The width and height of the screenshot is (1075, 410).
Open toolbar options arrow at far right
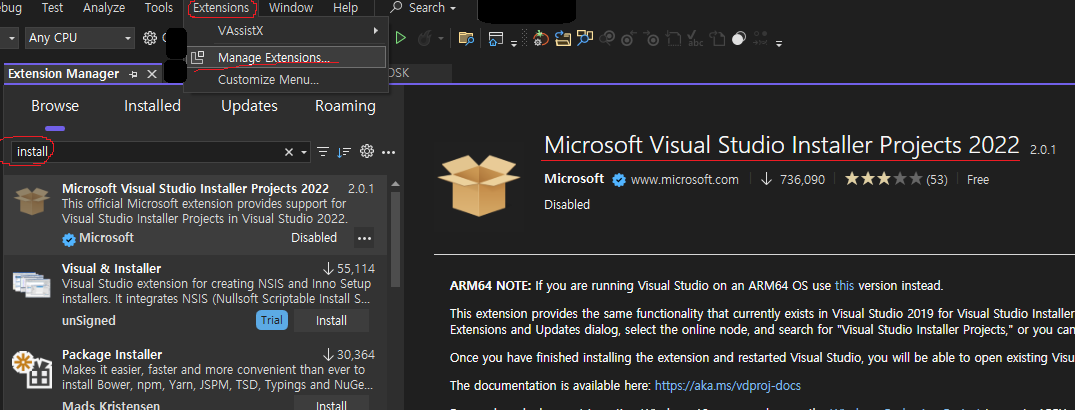tap(778, 43)
